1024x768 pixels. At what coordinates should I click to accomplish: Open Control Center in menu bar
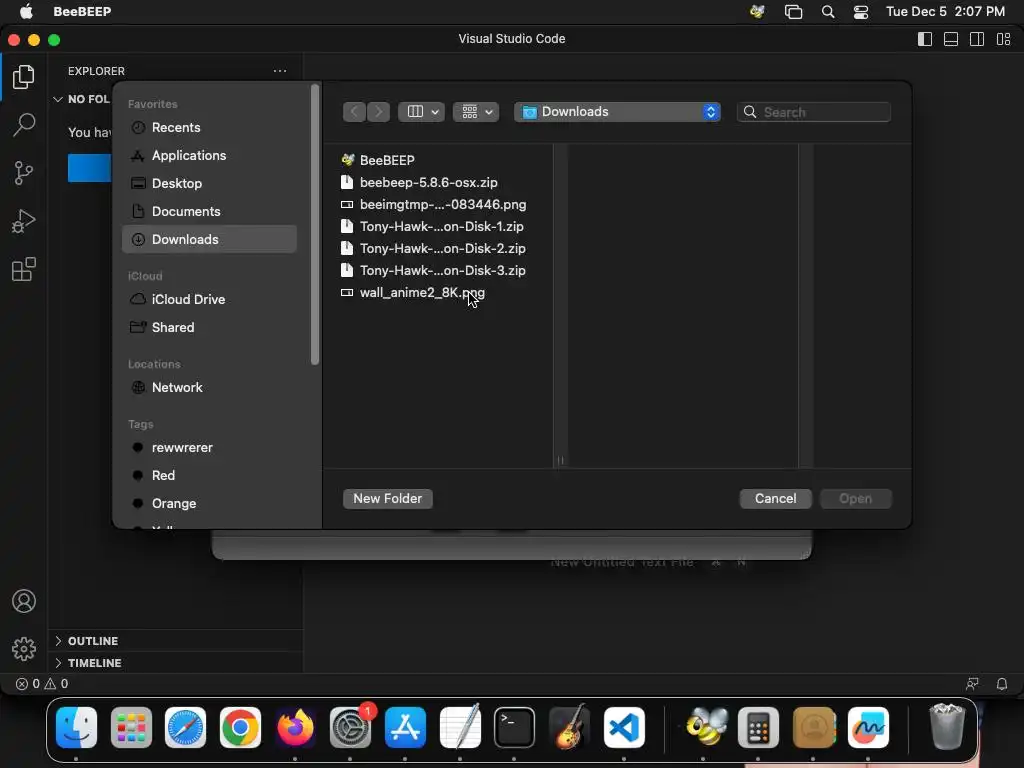(x=861, y=11)
